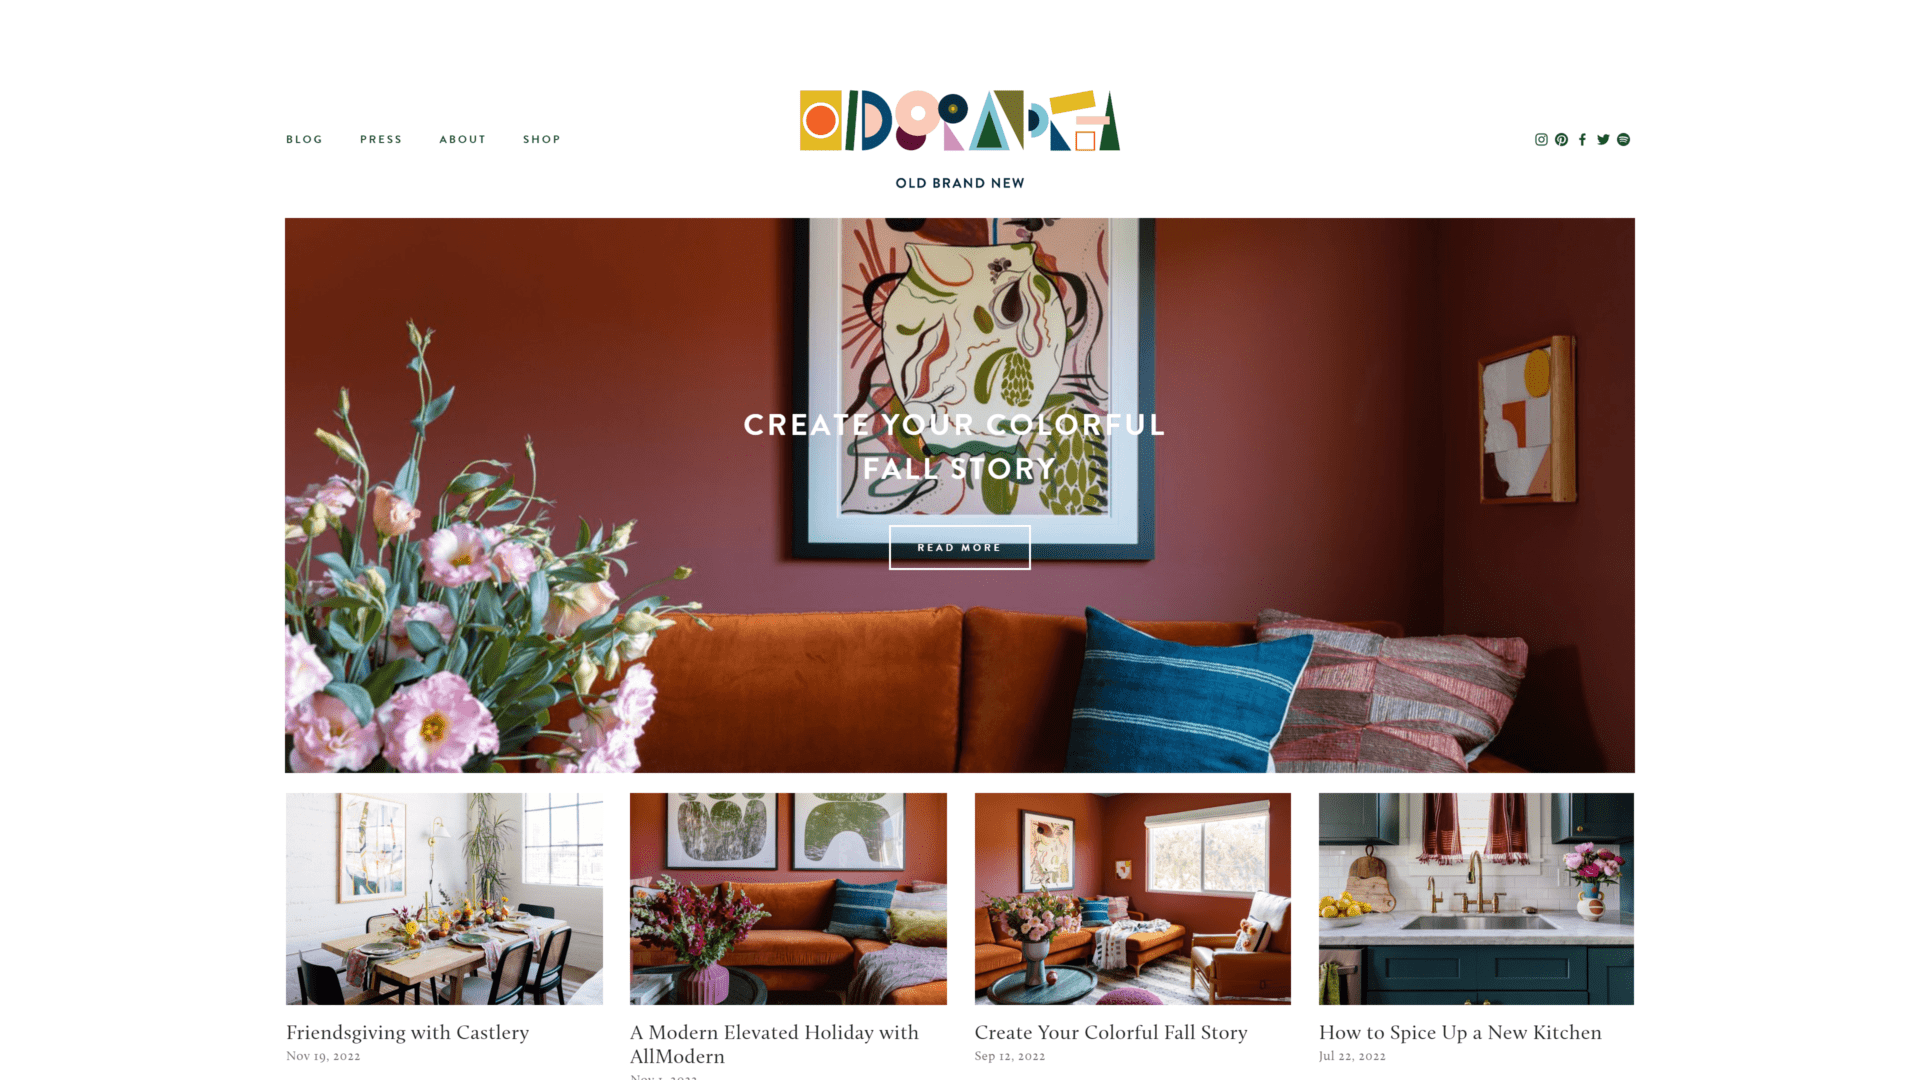Open Pinterest profile via header icon
Screen dimensions: 1920x1080
tap(1563, 140)
